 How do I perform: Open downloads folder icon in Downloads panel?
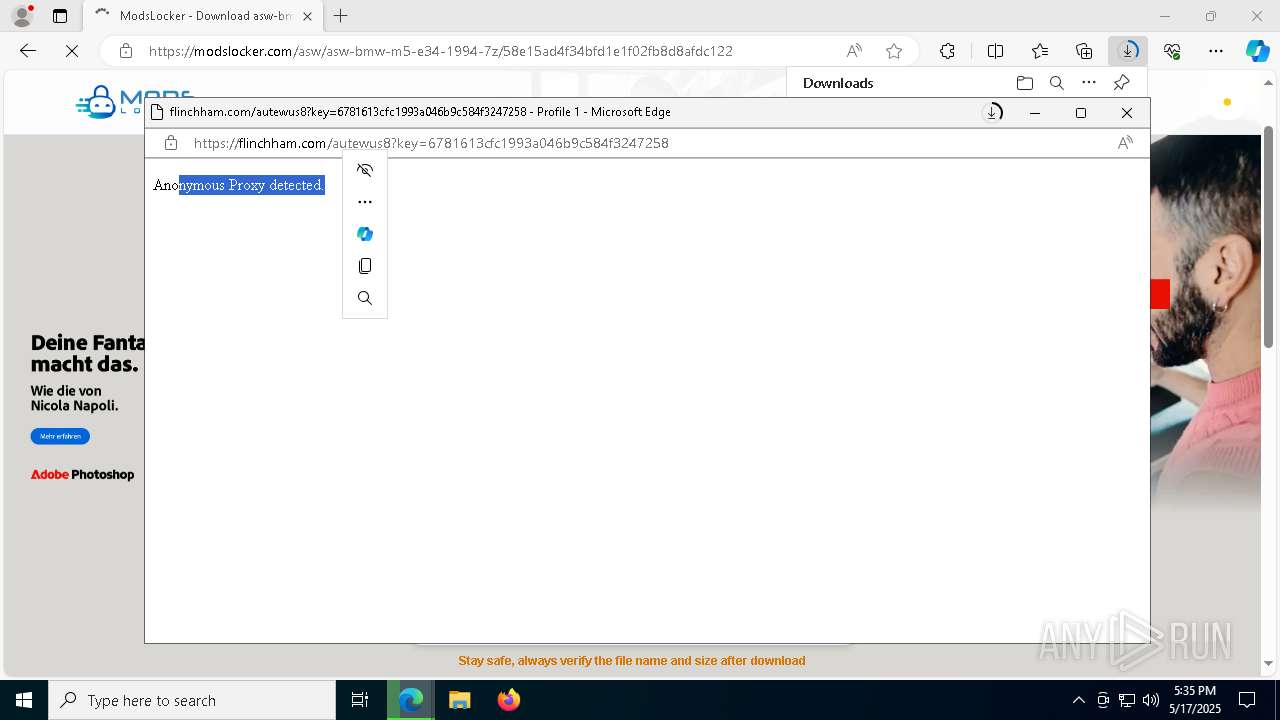[x=1024, y=83]
